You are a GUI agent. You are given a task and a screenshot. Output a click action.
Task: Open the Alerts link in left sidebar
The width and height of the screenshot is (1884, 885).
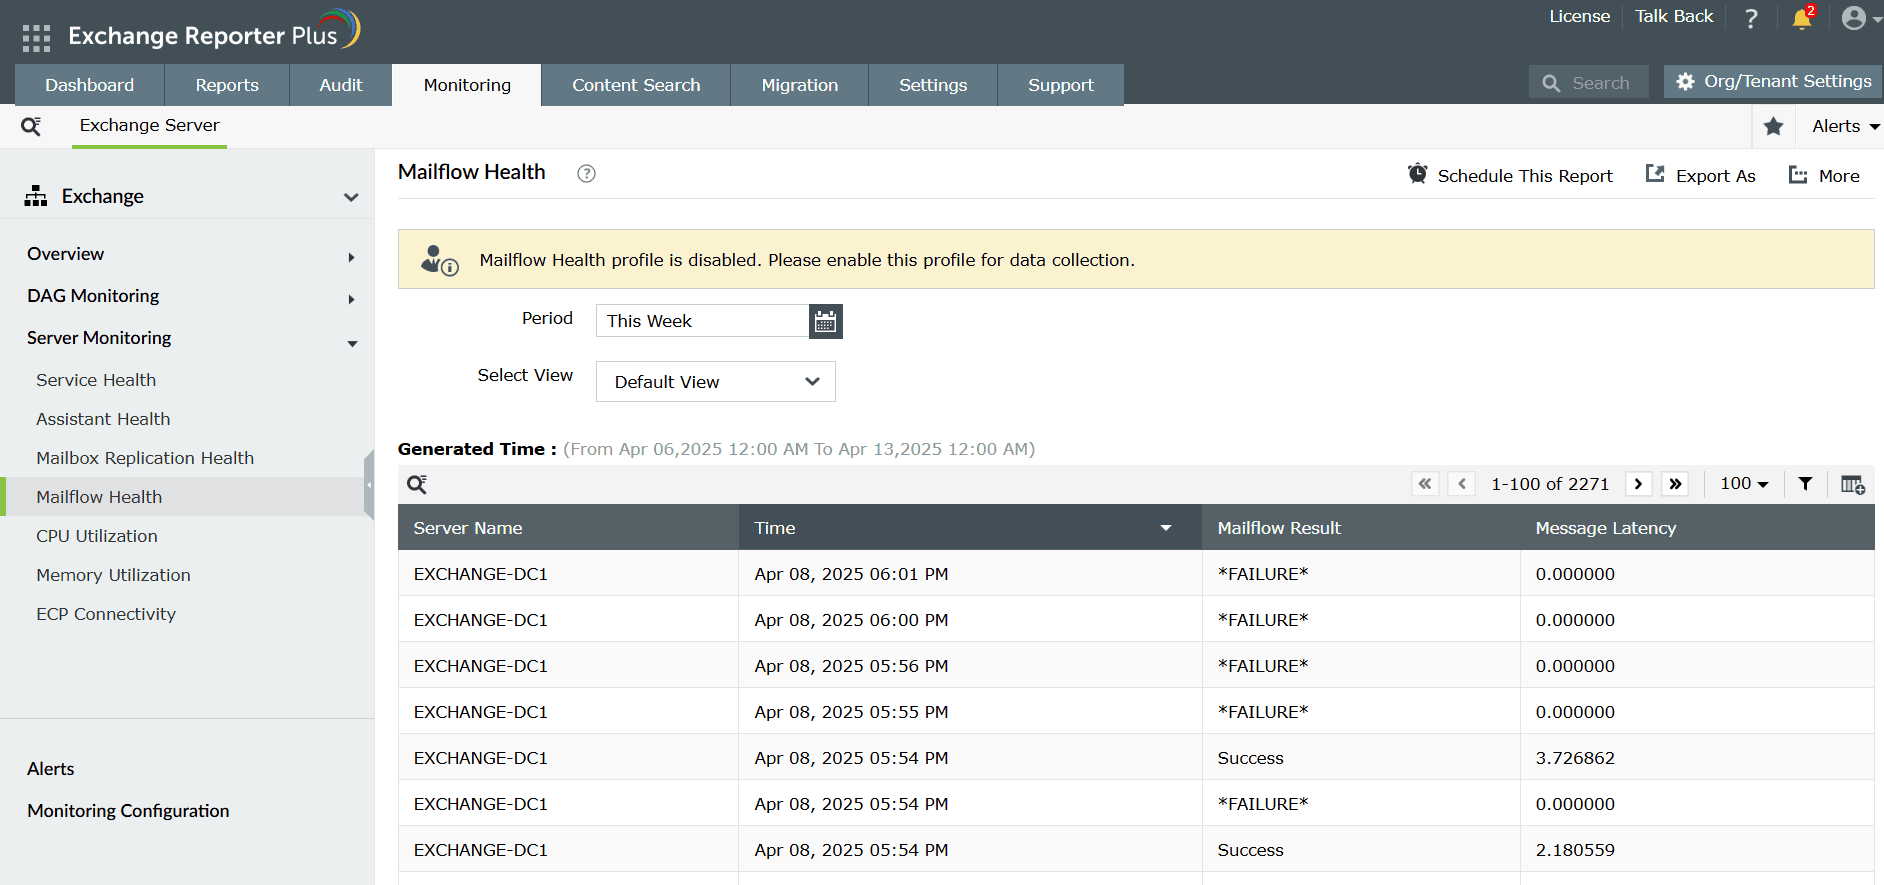coord(51,769)
